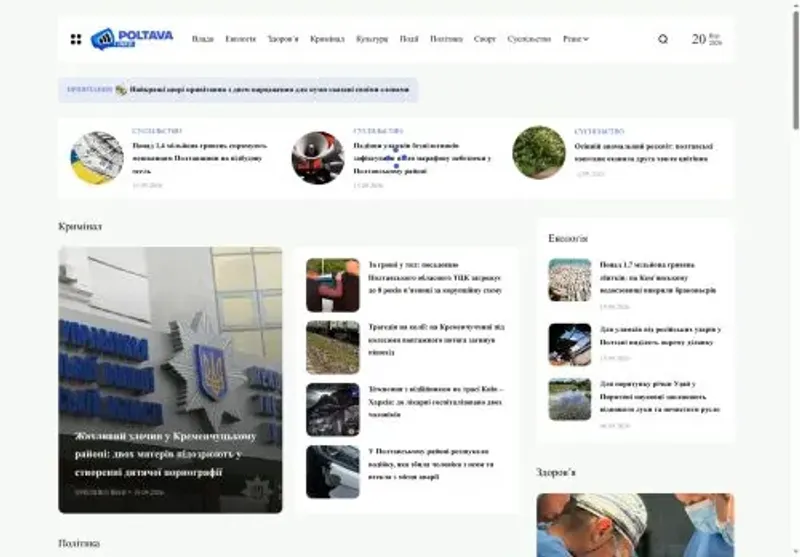Open Політика in the top menu

(x=446, y=39)
